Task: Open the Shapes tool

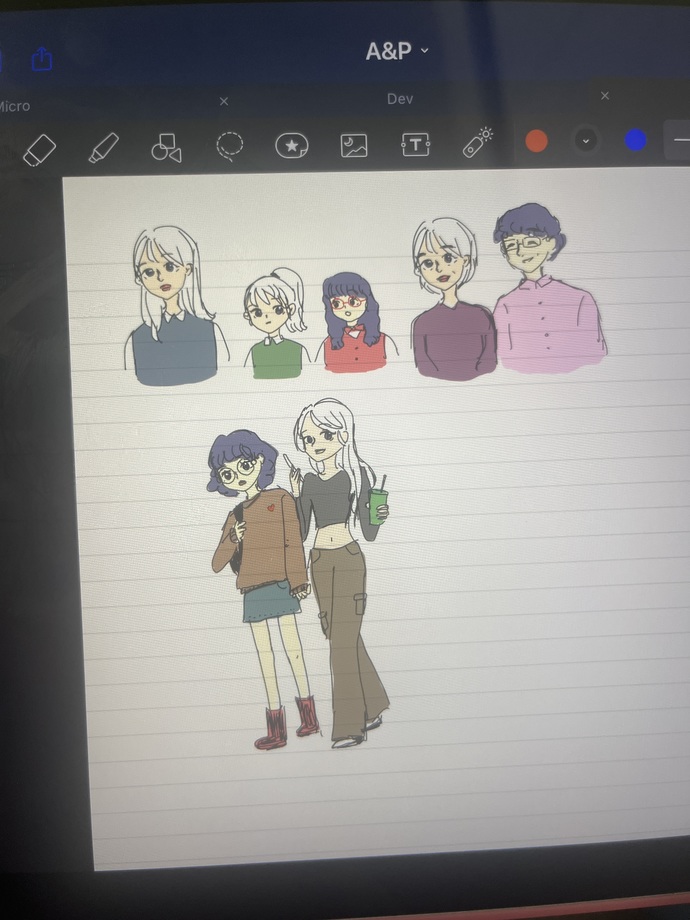Action: [x=167, y=147]
